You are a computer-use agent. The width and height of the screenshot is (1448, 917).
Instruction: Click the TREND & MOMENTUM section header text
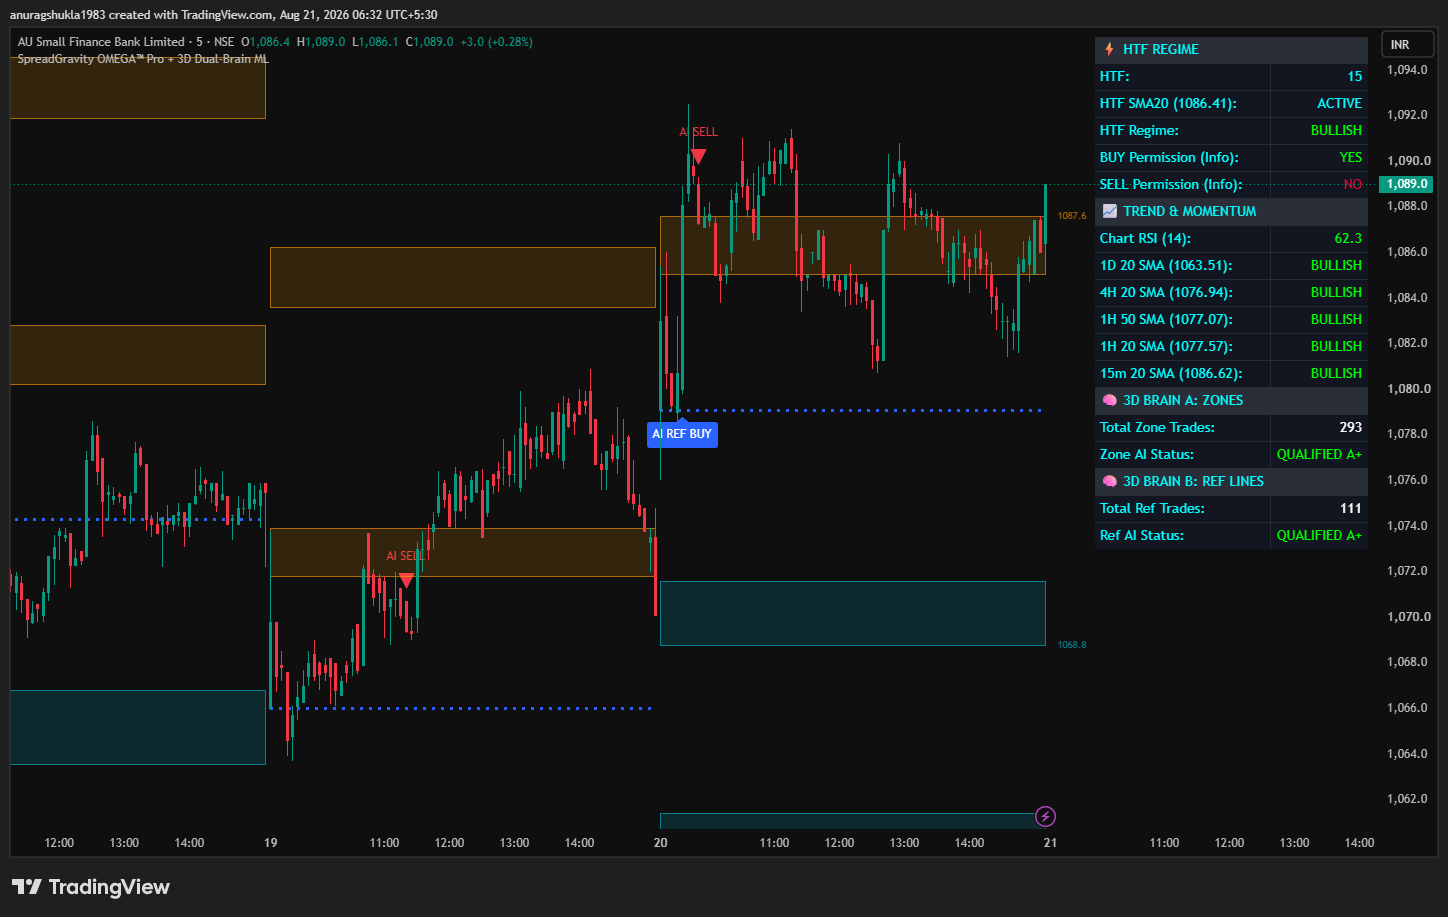tap(1190, 211)
